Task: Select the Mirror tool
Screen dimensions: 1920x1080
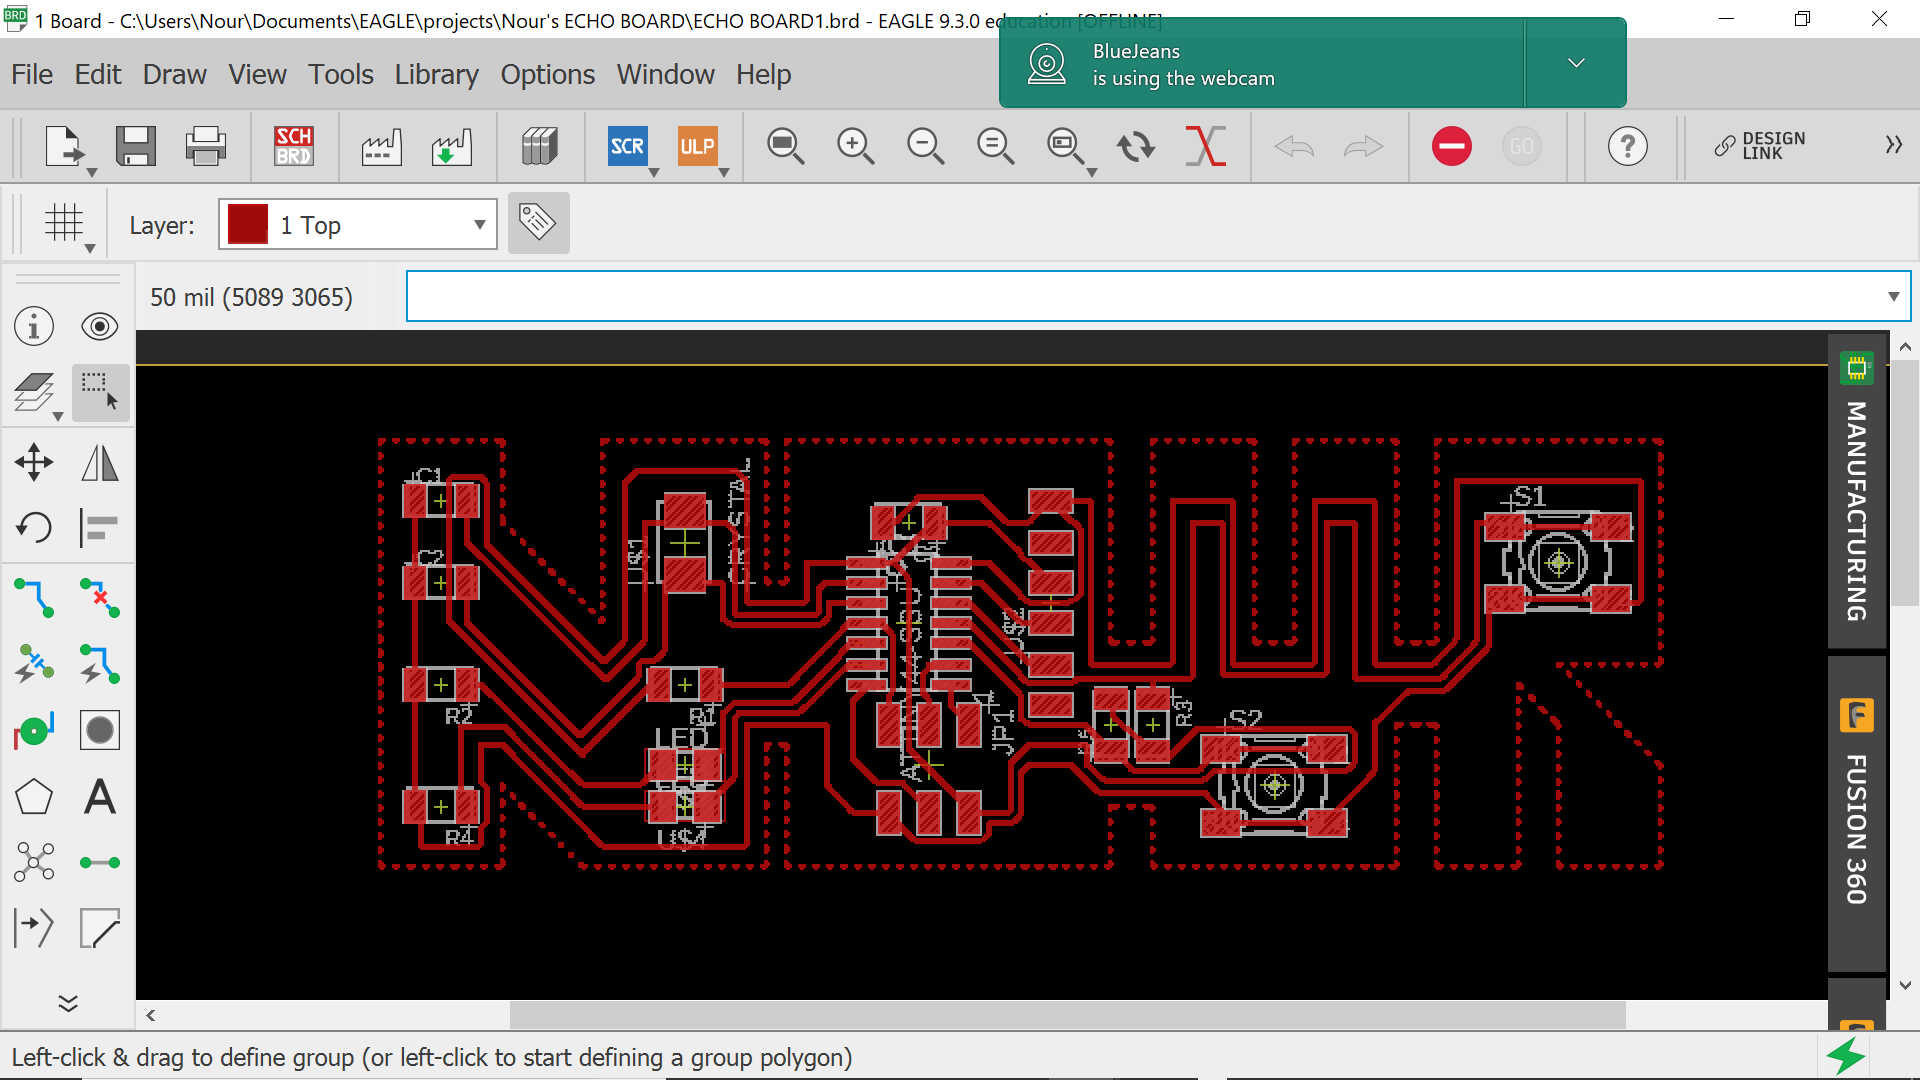Action: click(100, 462)
